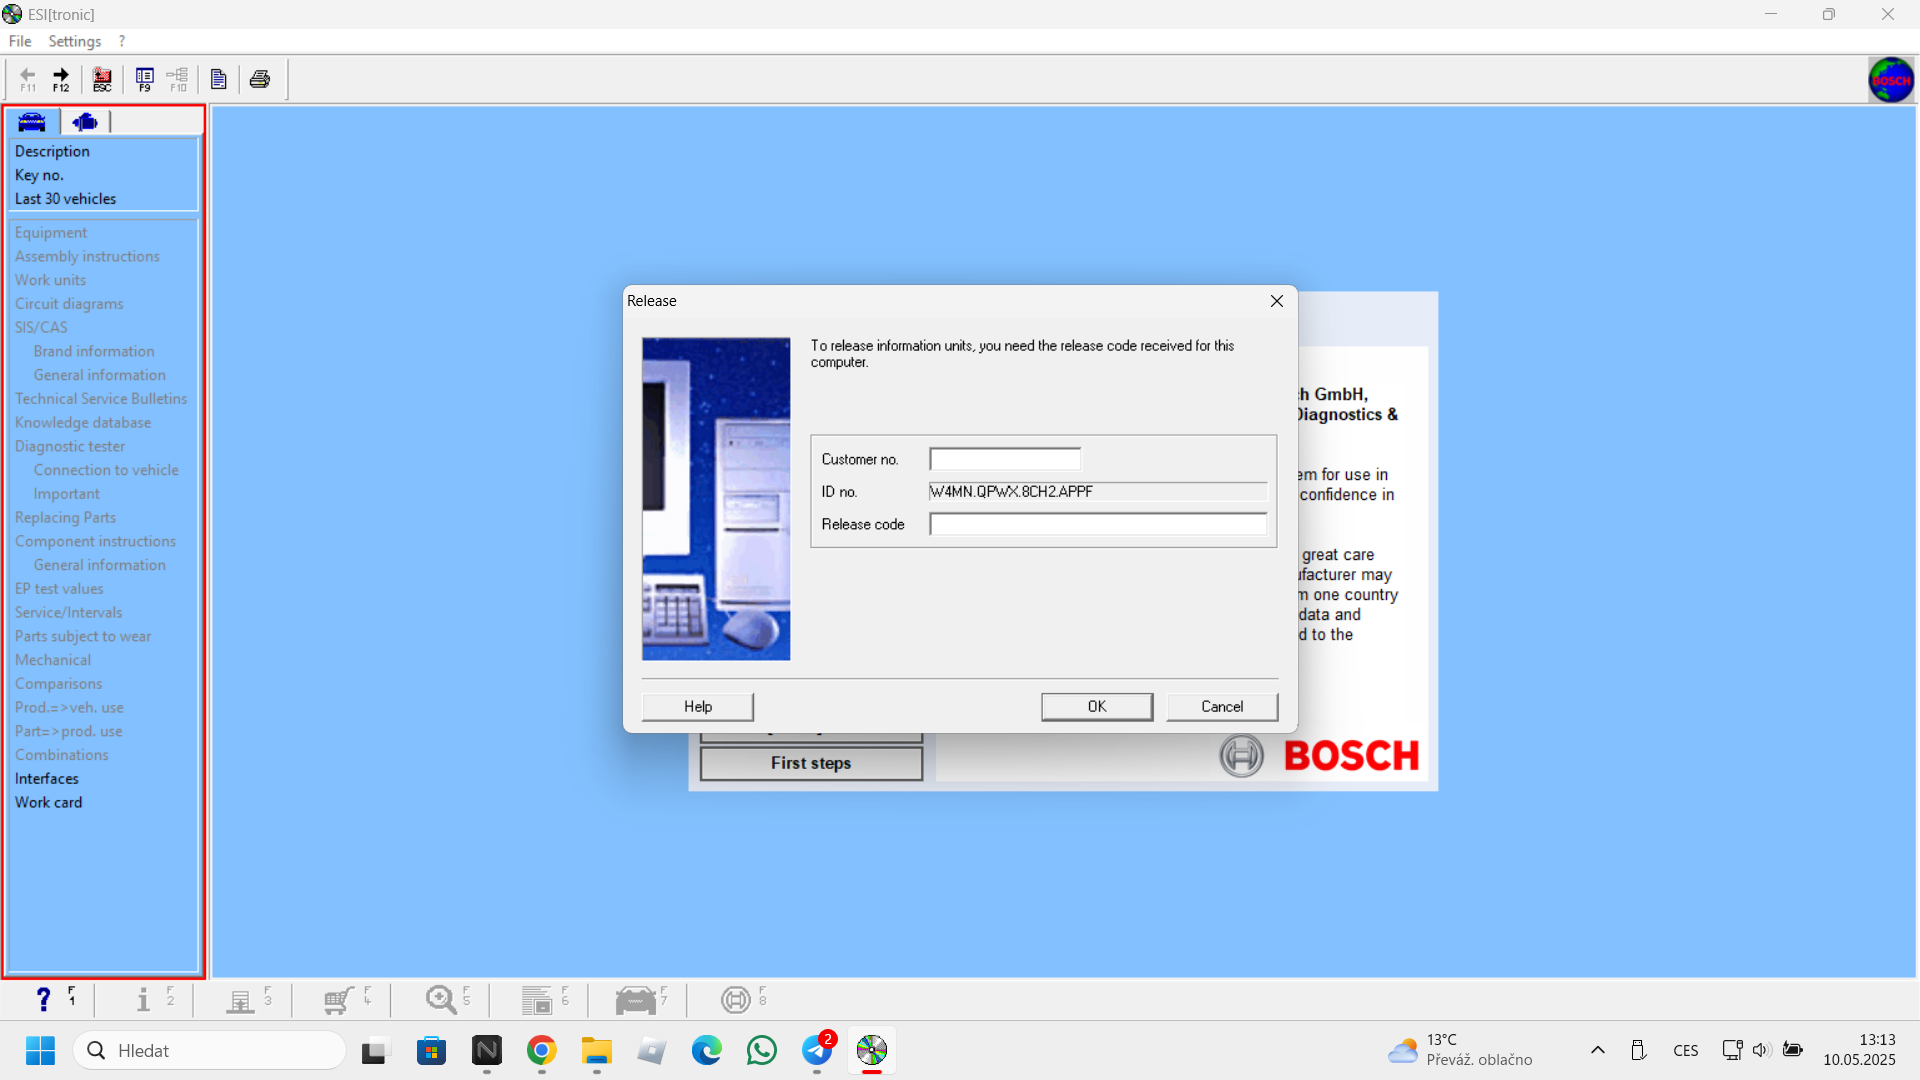The image size is (1920, 1080).
Task: Show hidden system tray icons
Action: pos(1598,1050)
